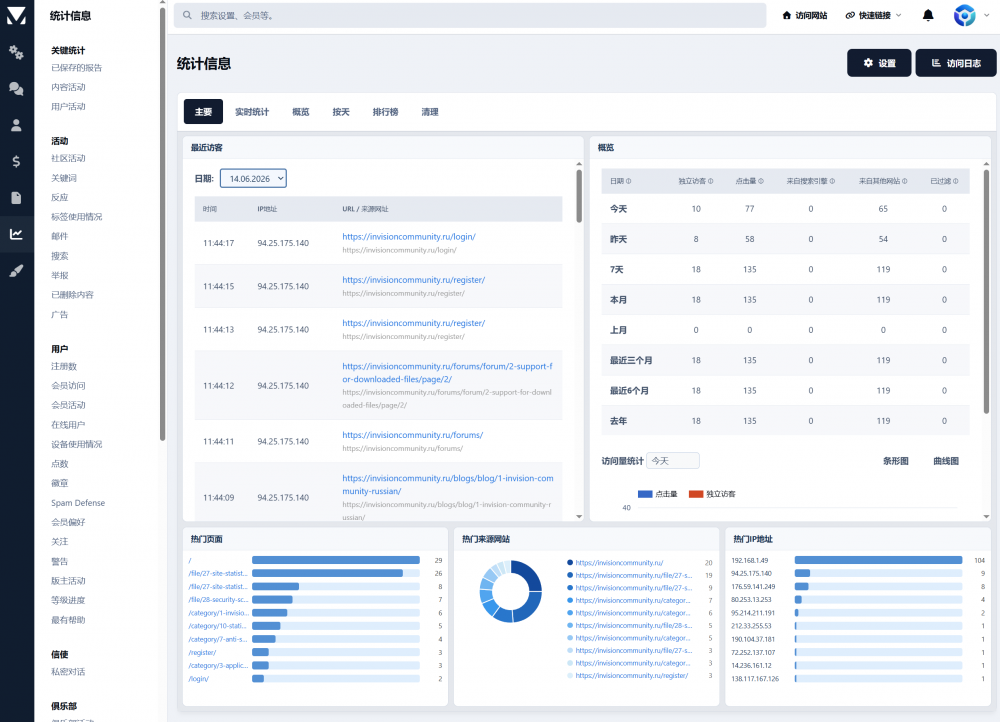1000x722 pixels.
Task: Click the search settings input field
Action: 470,15
